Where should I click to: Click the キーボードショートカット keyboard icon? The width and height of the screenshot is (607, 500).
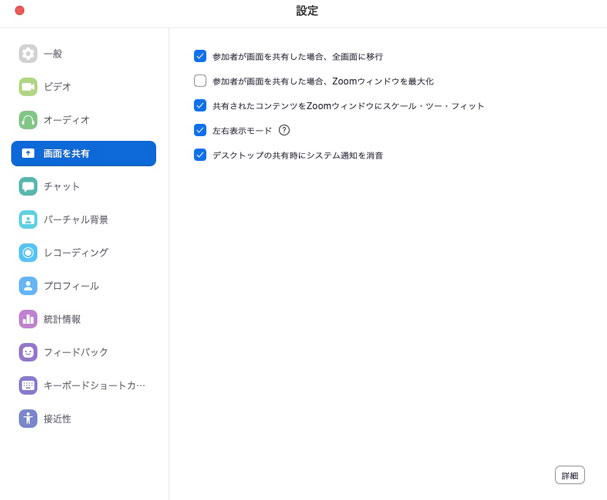coord(28,385)
